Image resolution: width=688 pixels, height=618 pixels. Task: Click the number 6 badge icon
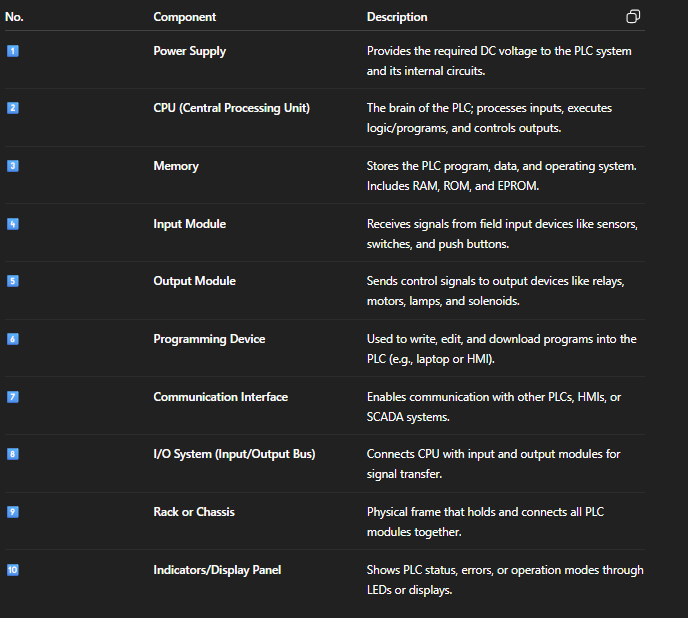[13, 339]
